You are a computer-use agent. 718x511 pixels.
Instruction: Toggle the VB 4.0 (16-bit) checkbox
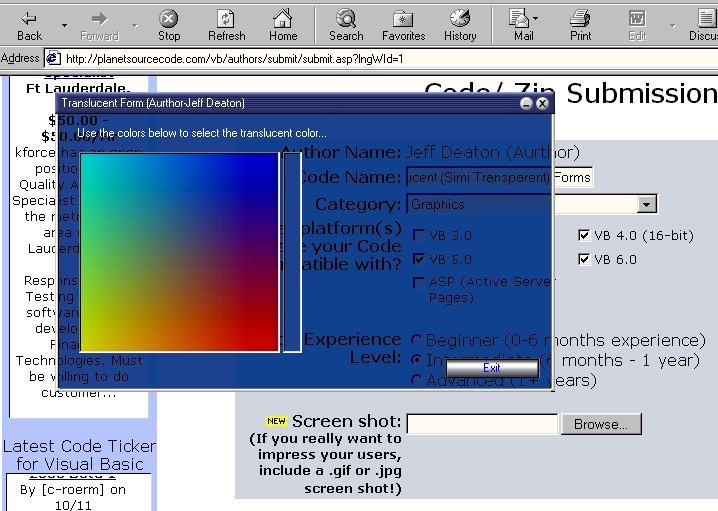coord(584,235)
